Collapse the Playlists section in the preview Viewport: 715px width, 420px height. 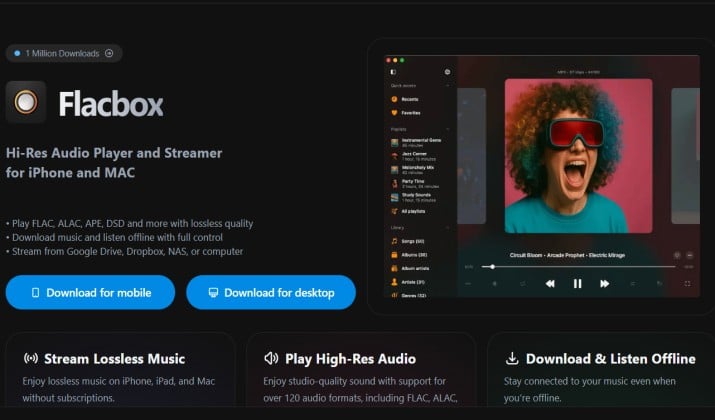(x=447, y=130)
